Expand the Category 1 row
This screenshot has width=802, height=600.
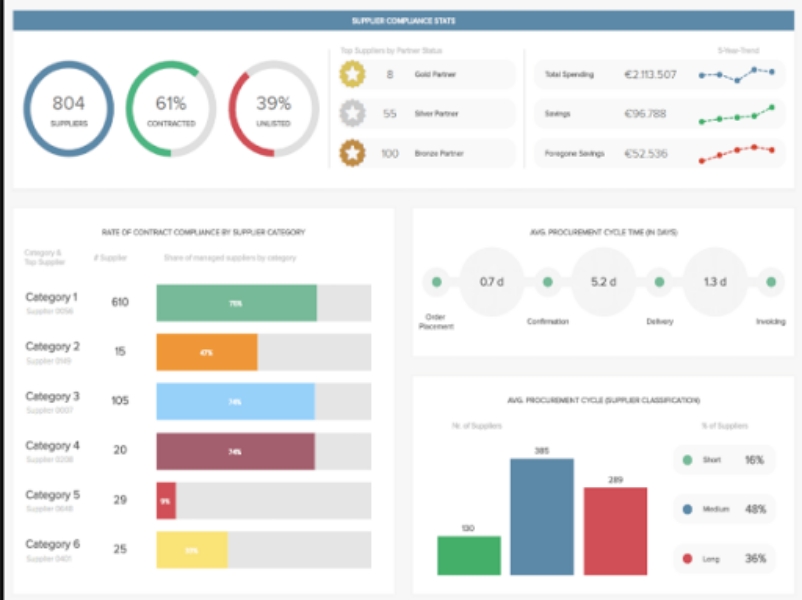point(51,302)
